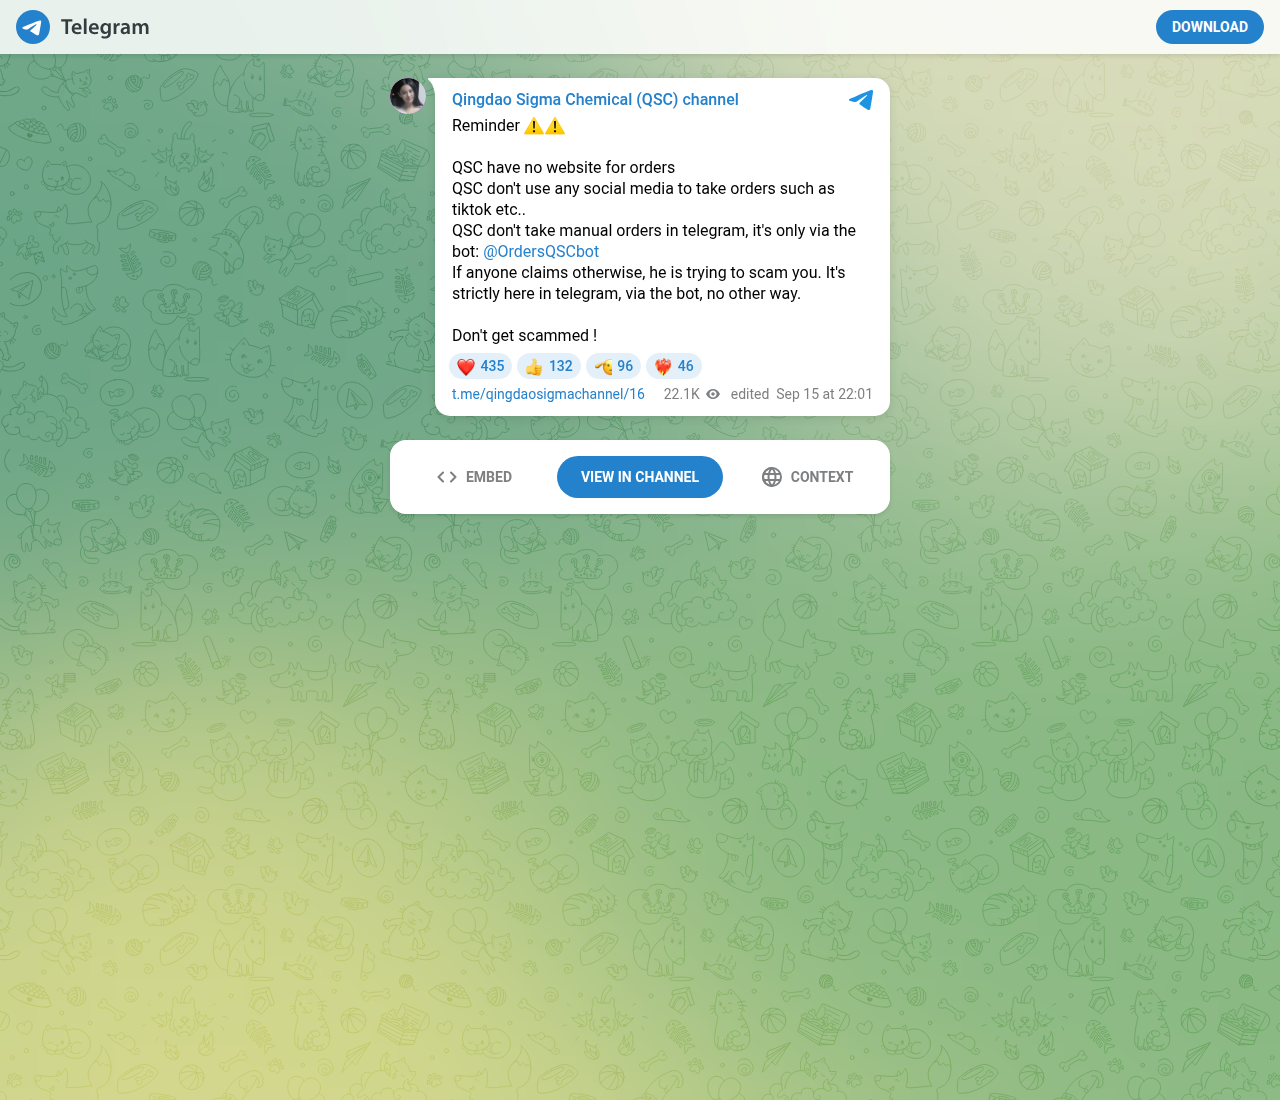Open the channel avatar photo

tap(408, 96)
